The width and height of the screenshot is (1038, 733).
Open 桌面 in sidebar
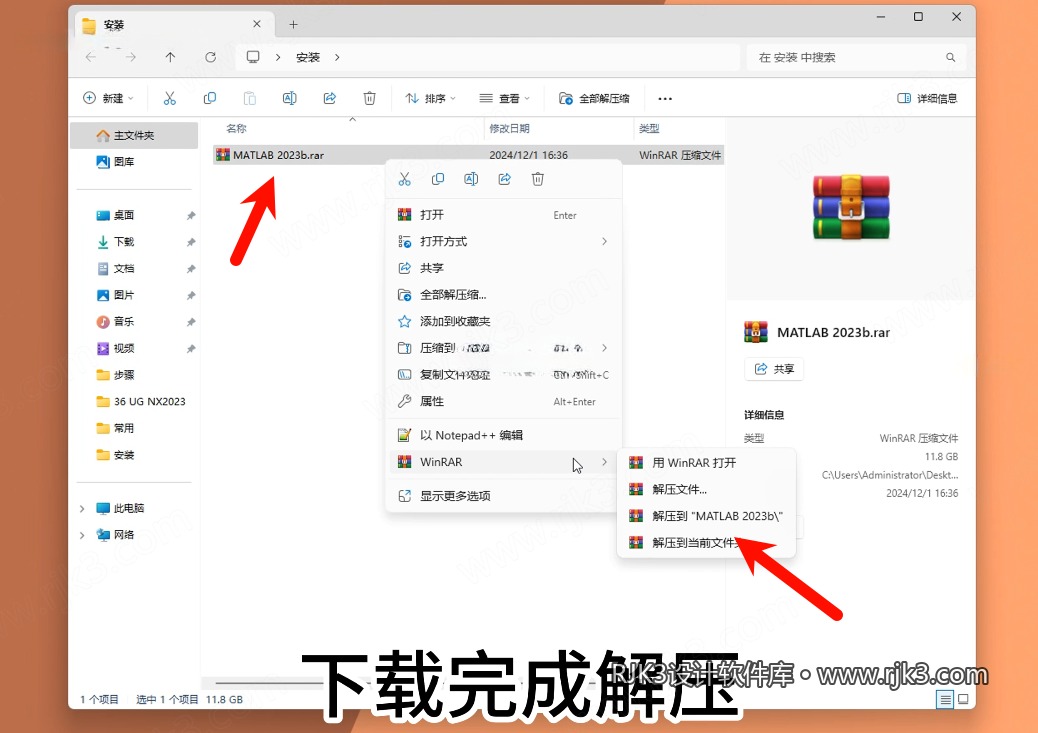click(x=134, y=215)
